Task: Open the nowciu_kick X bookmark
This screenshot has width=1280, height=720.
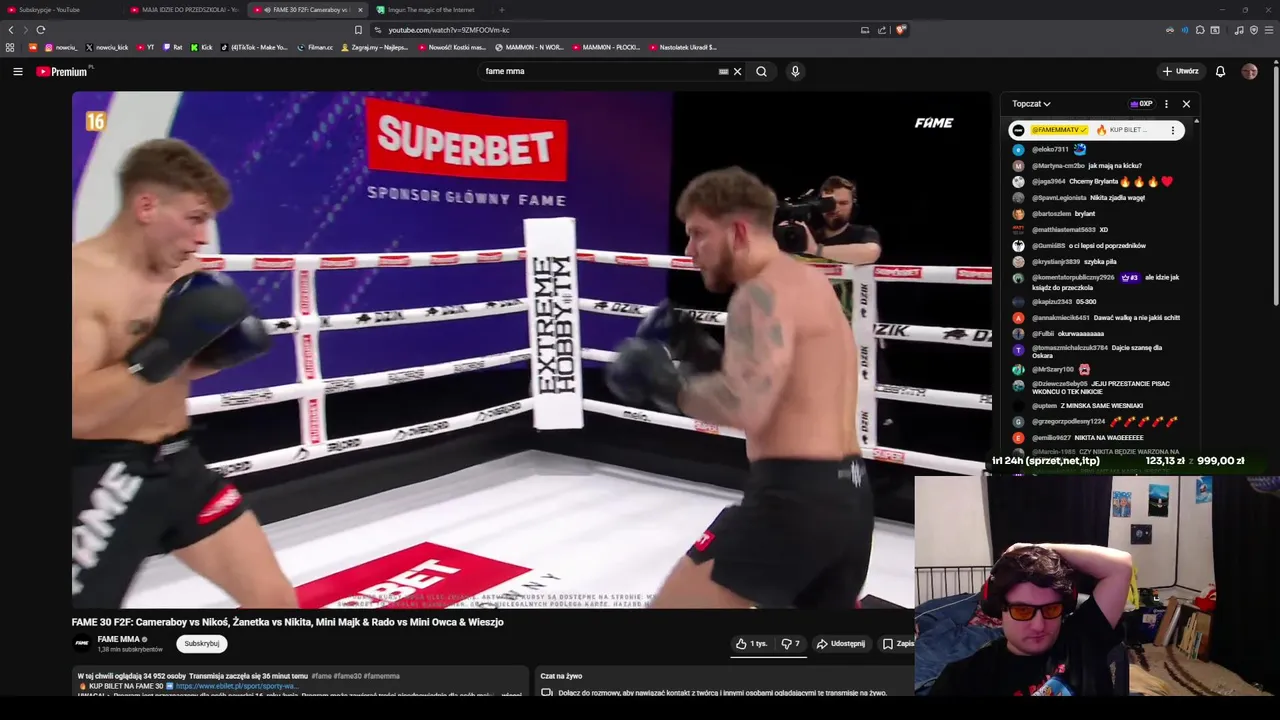Action: tap(107, 47)
